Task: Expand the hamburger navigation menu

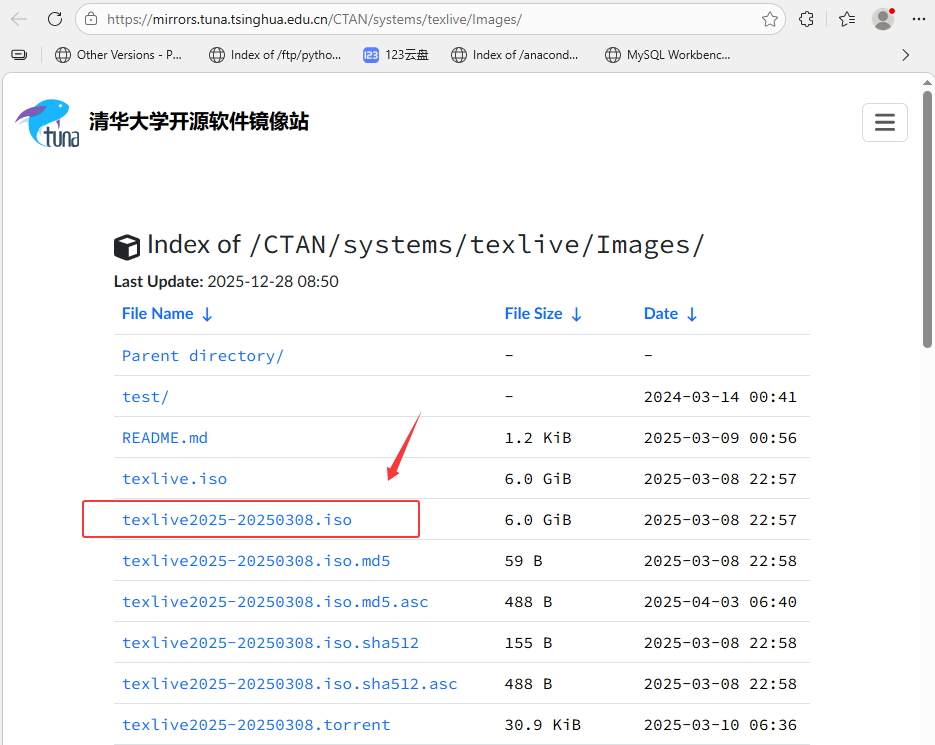Action: pyautogui.click(x=884, y=122)
